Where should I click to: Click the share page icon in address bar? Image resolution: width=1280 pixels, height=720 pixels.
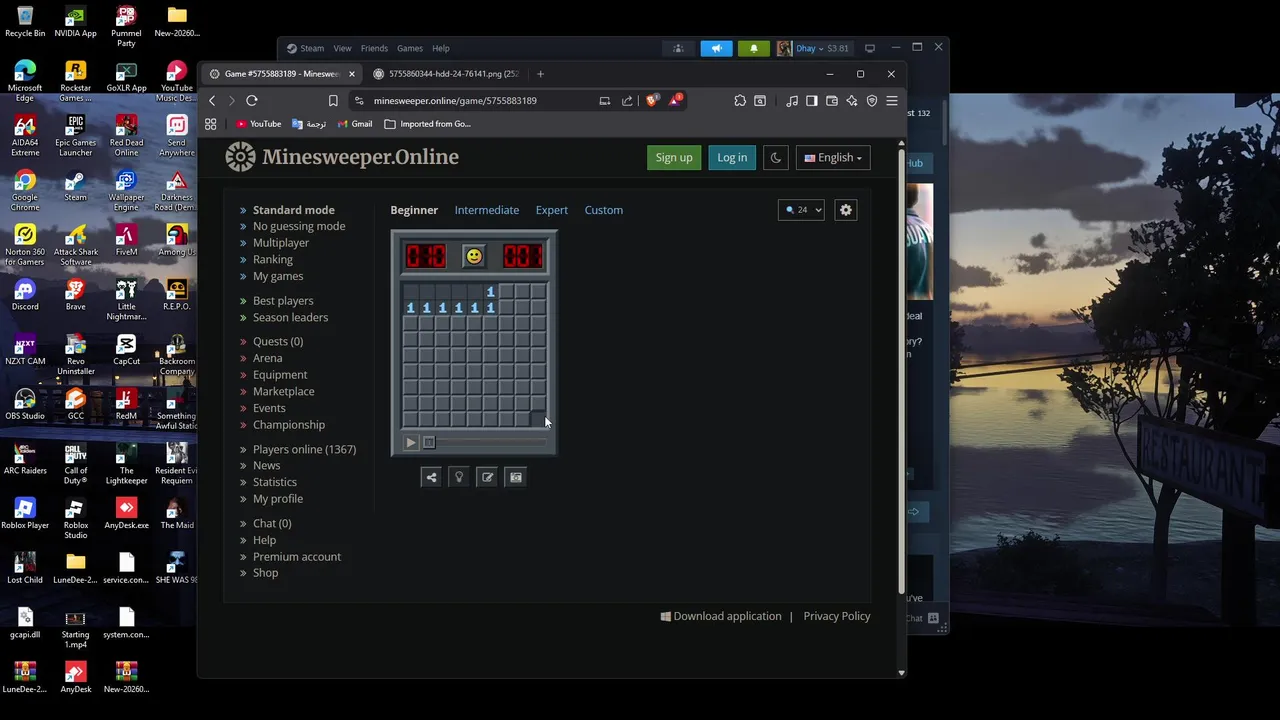coord(627,101)
